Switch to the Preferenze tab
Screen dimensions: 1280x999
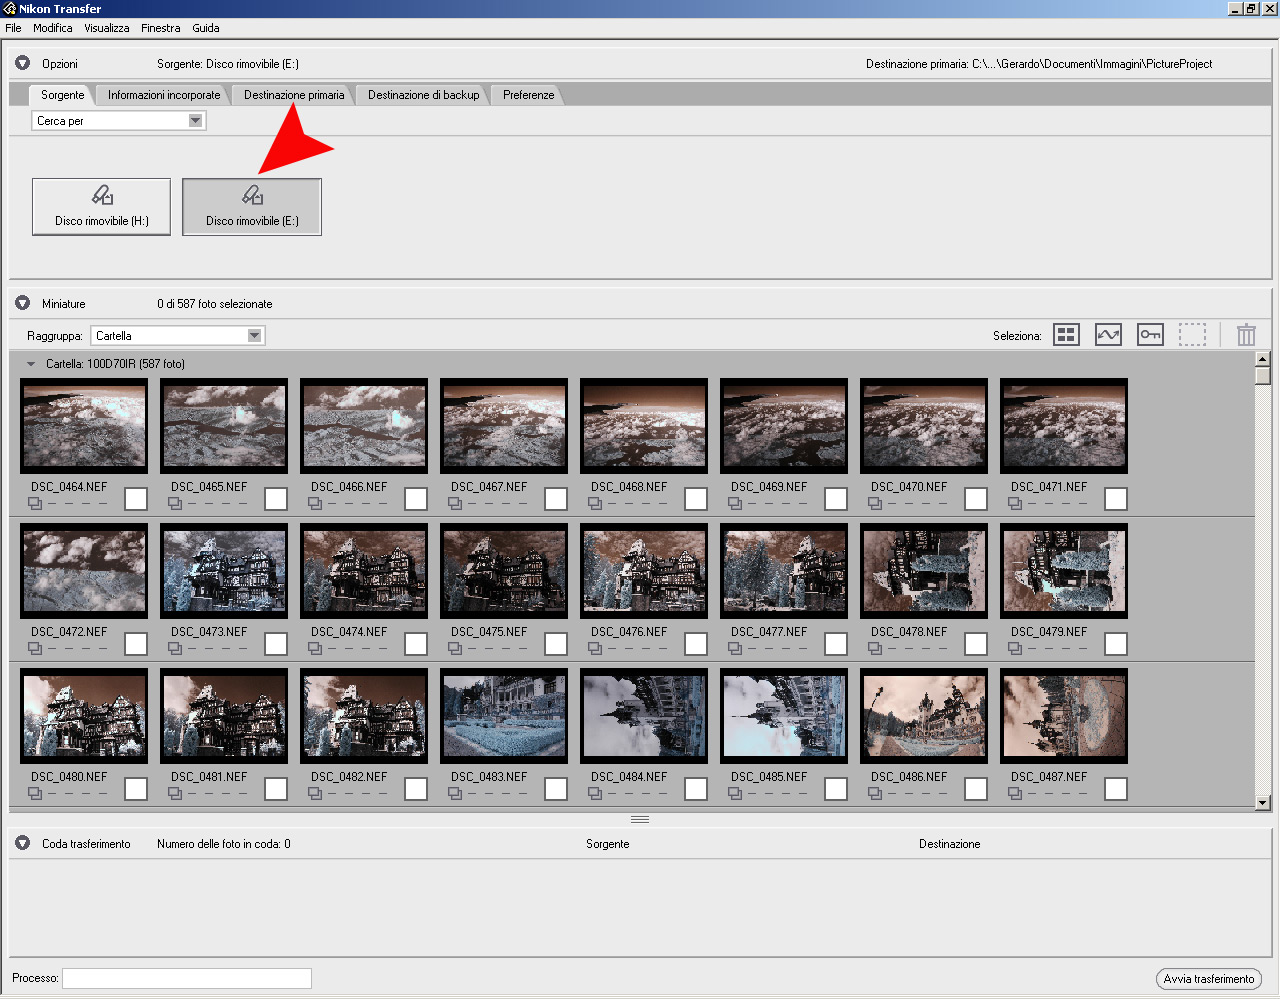[528, 95]
